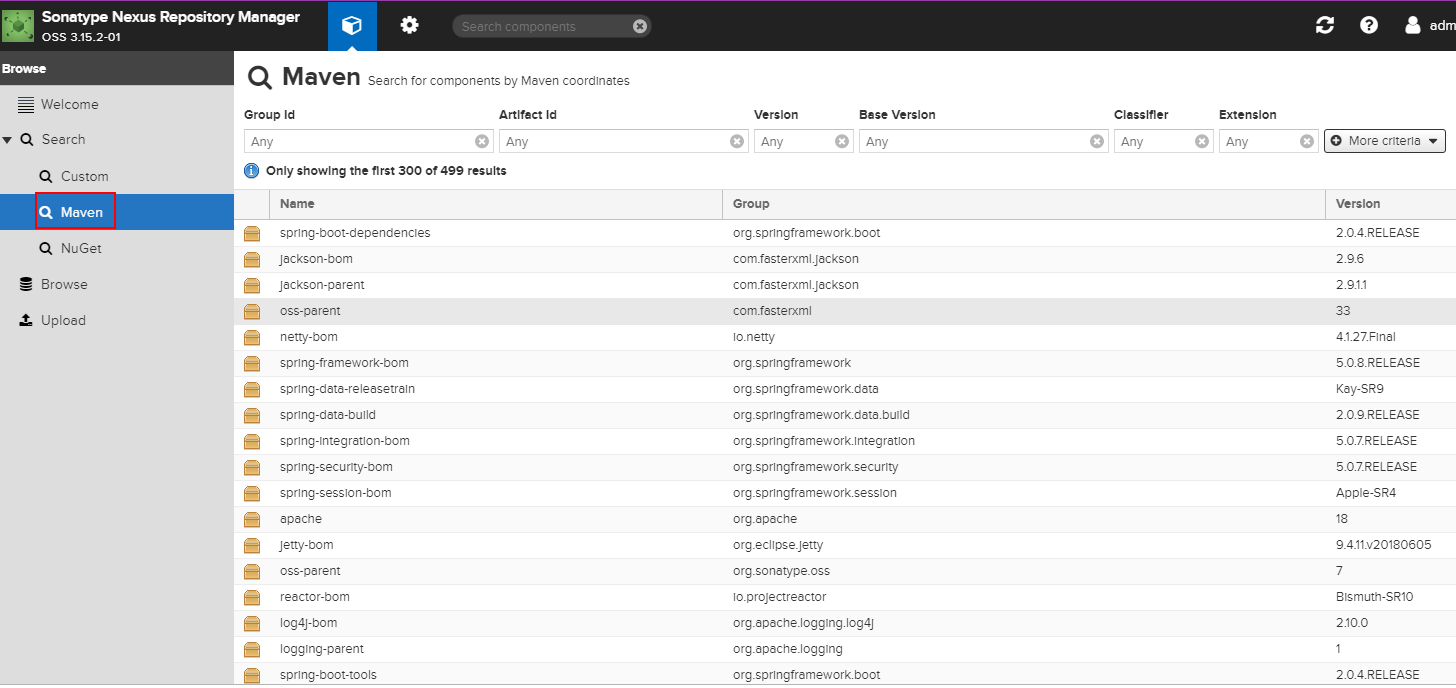Open the help question mark icon
The width and height of the screenshot is (1456, 688).
click(x=1369, y=26)
